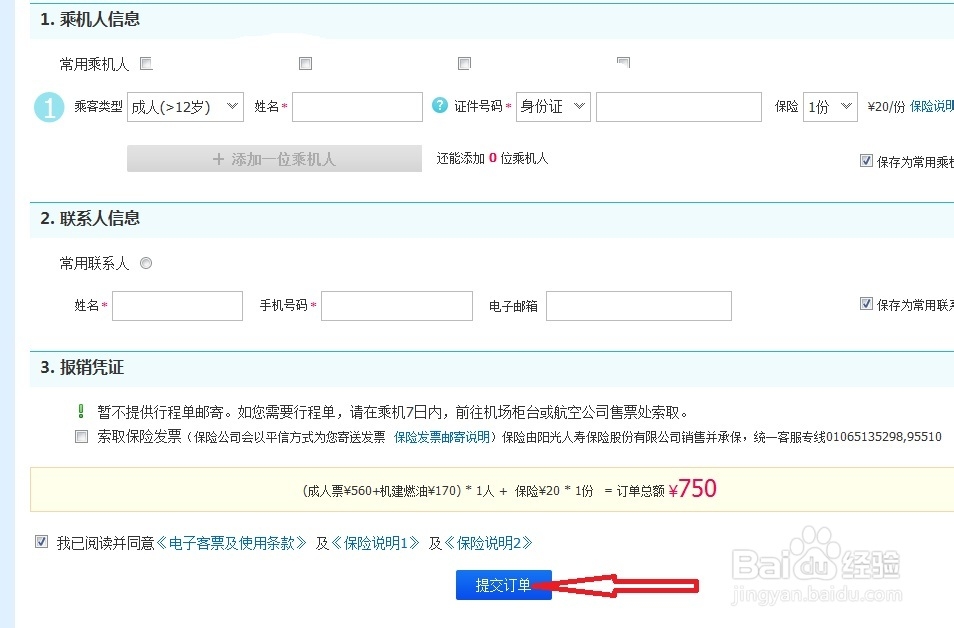
Task: Click the green exclamation notice icon
Action: [x=81, y=411]
